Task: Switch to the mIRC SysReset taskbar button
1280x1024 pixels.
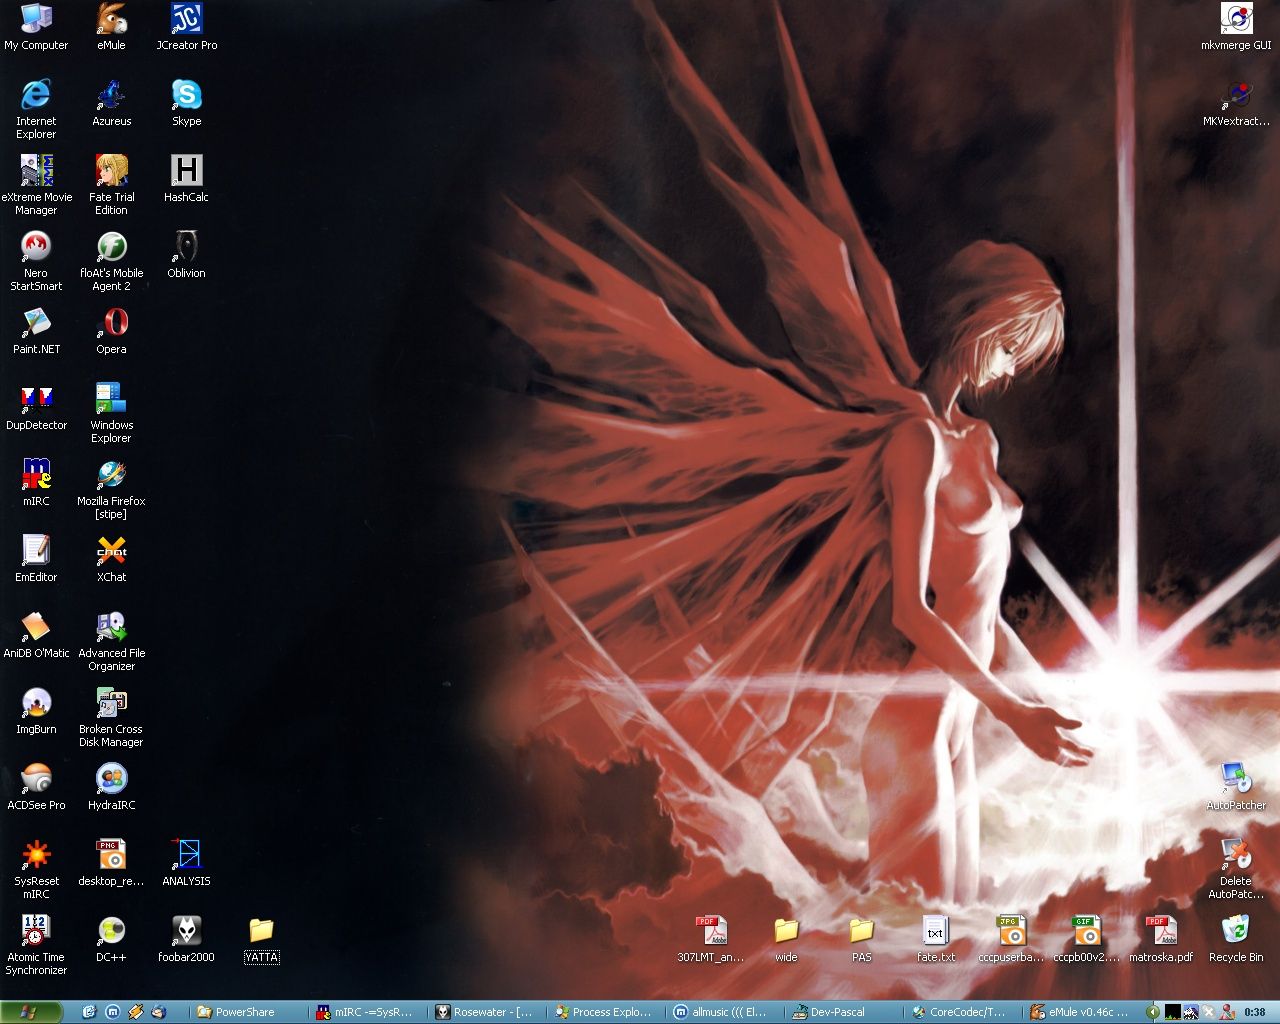Action: tap(367, 1012)
